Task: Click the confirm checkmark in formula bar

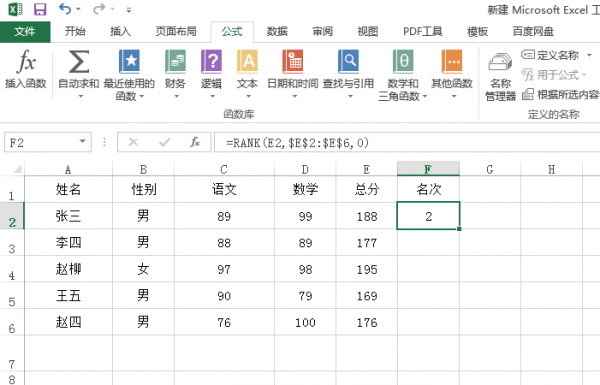Action: pos(165,142)
